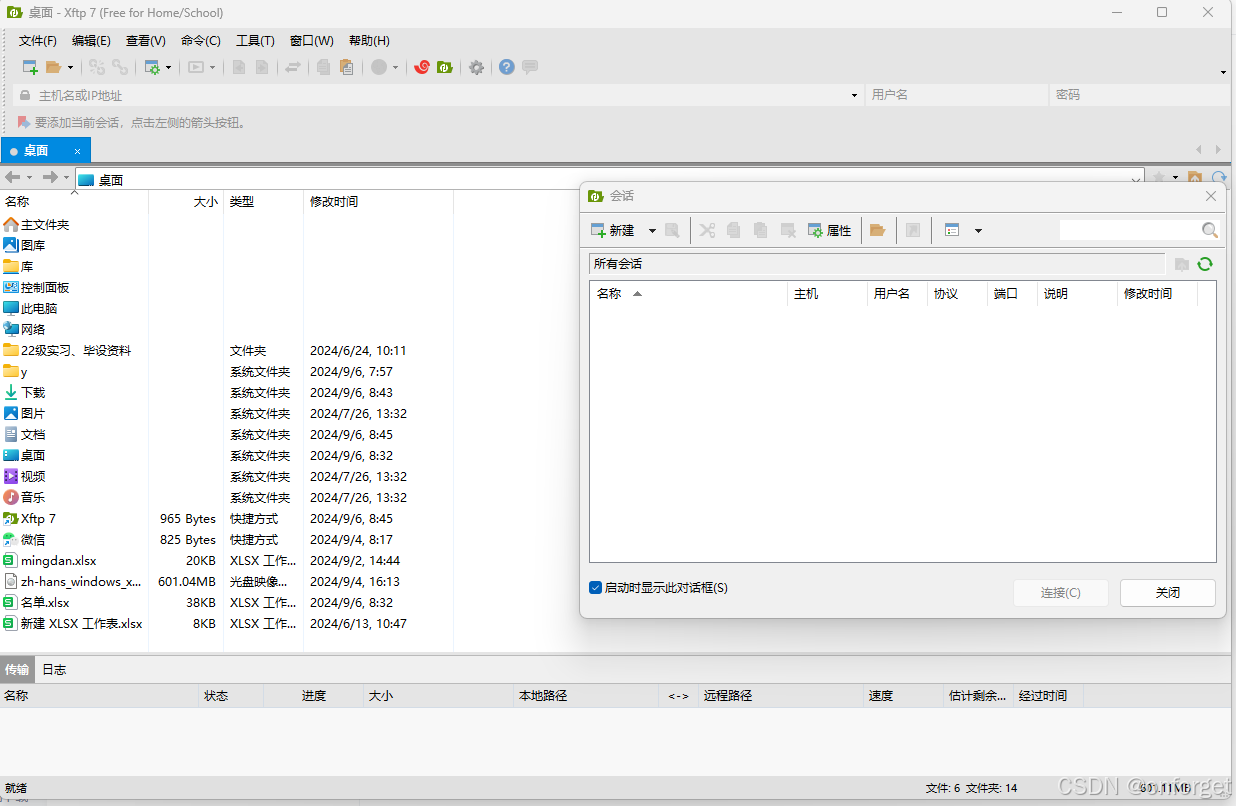The height and width of the screenshot is (806, 1236).
Task: Click the back arrow in the local pane
Action: 12,178
